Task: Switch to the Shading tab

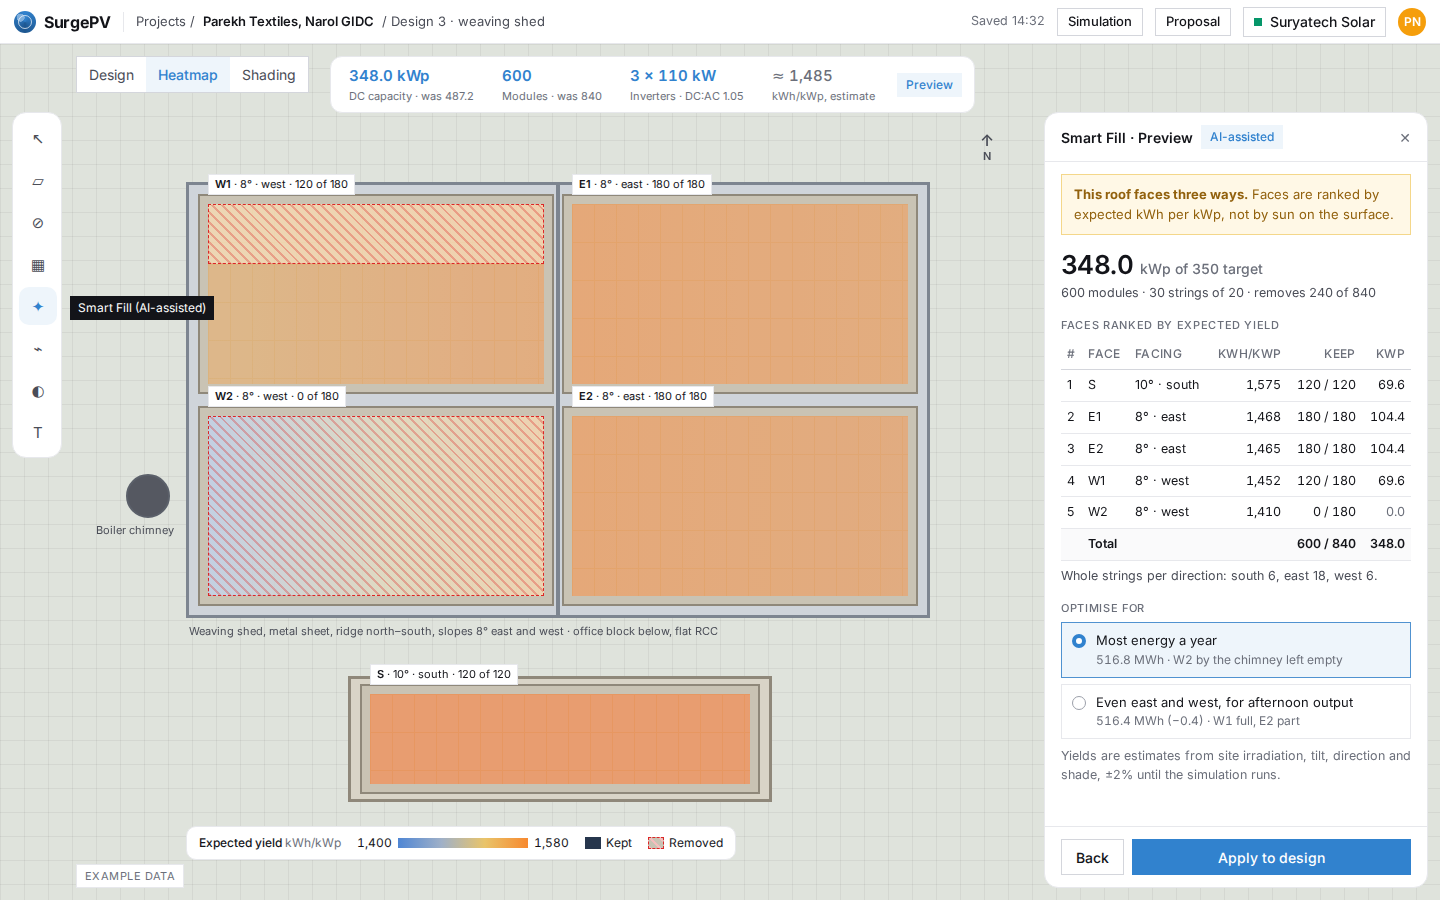Action: [269, 75]
